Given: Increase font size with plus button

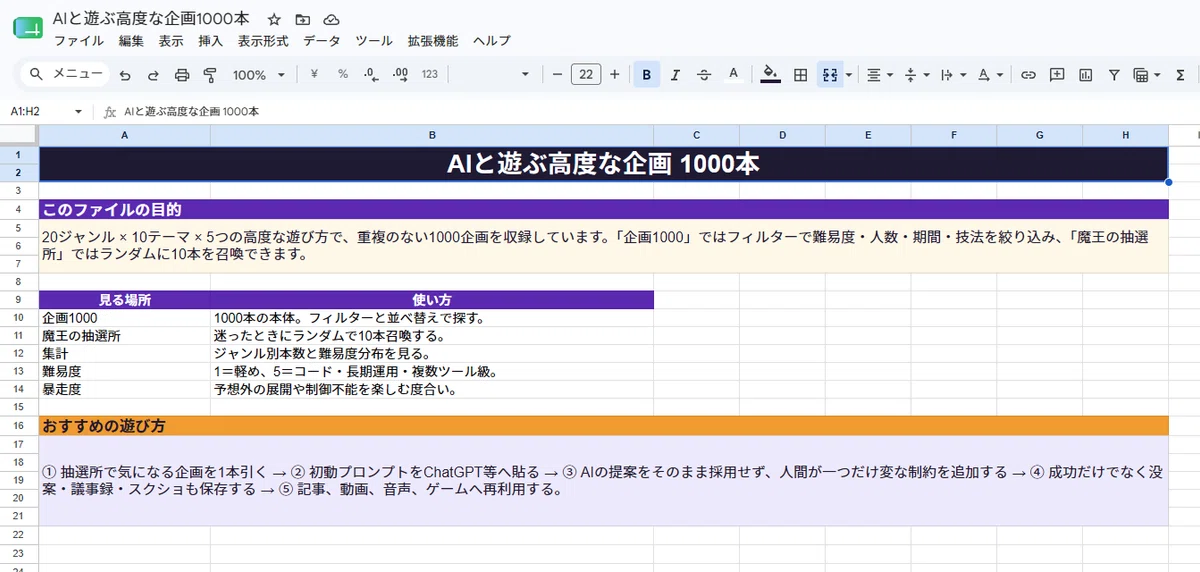Looking at the screenshot, I should 614,74.
